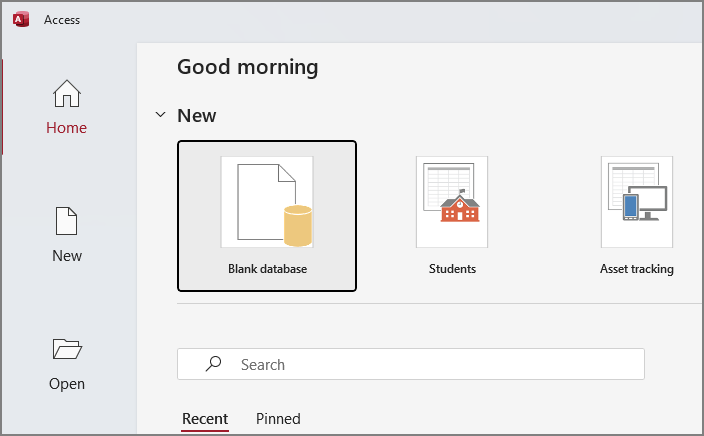The height and width of the screenshot is (436, 704).
Task: Click the Open folder icon in sidebar
Action: [67, 349]
